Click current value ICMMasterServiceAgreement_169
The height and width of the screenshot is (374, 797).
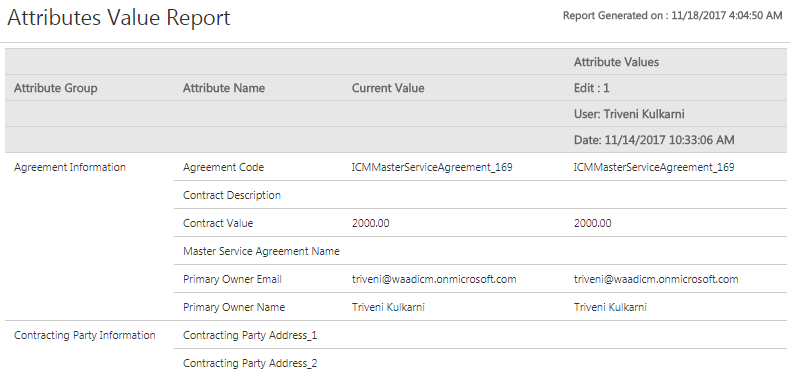click(432, 167)
